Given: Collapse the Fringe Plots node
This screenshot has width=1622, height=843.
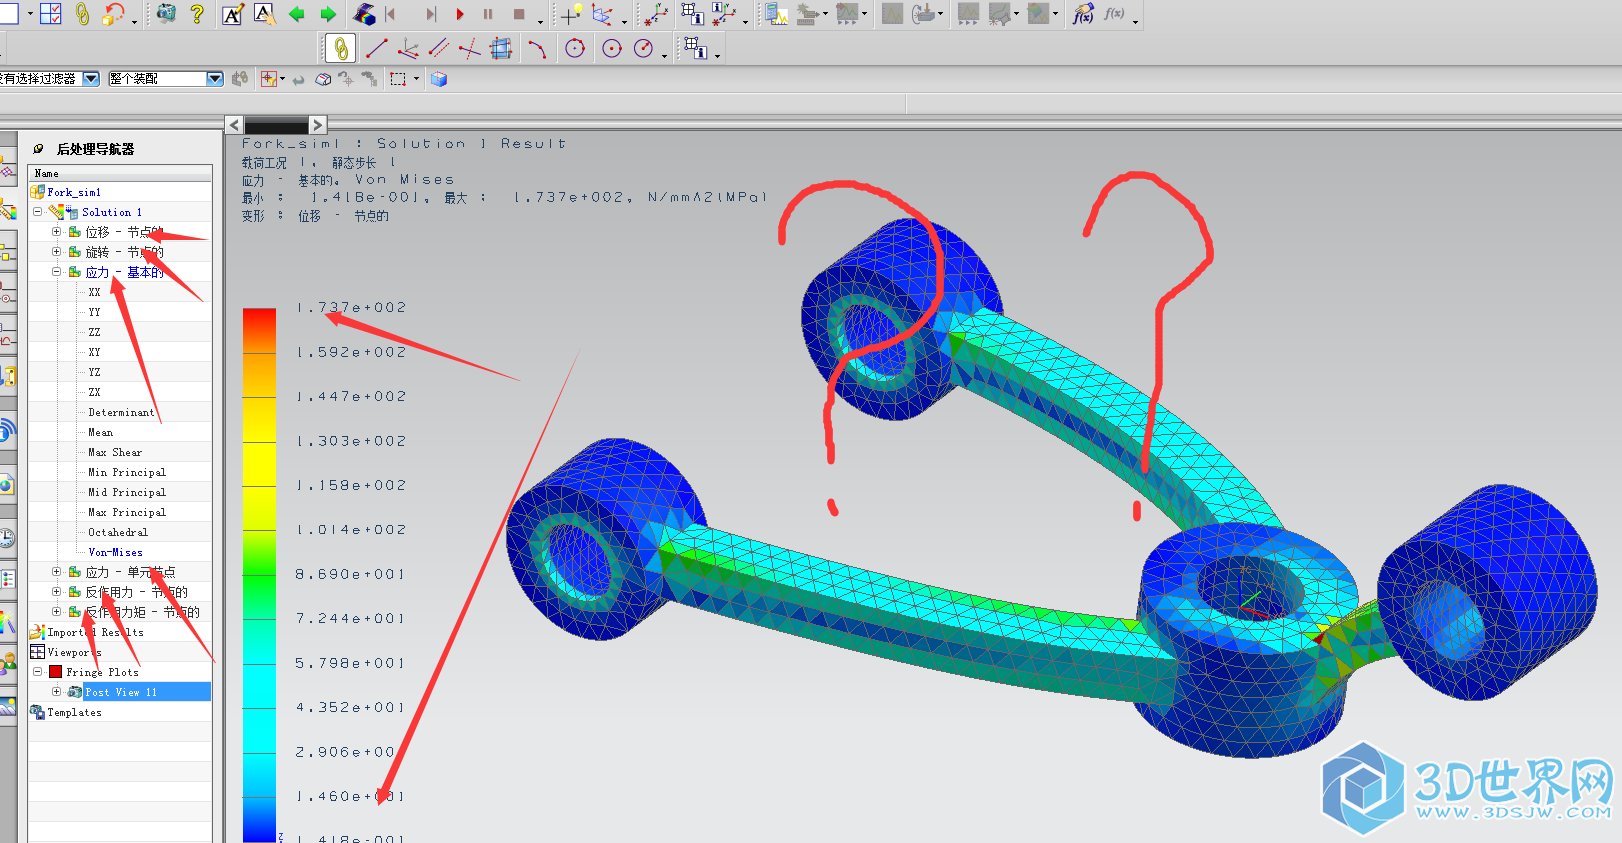Looking at the screenshot, I should [x=38, y=672].
